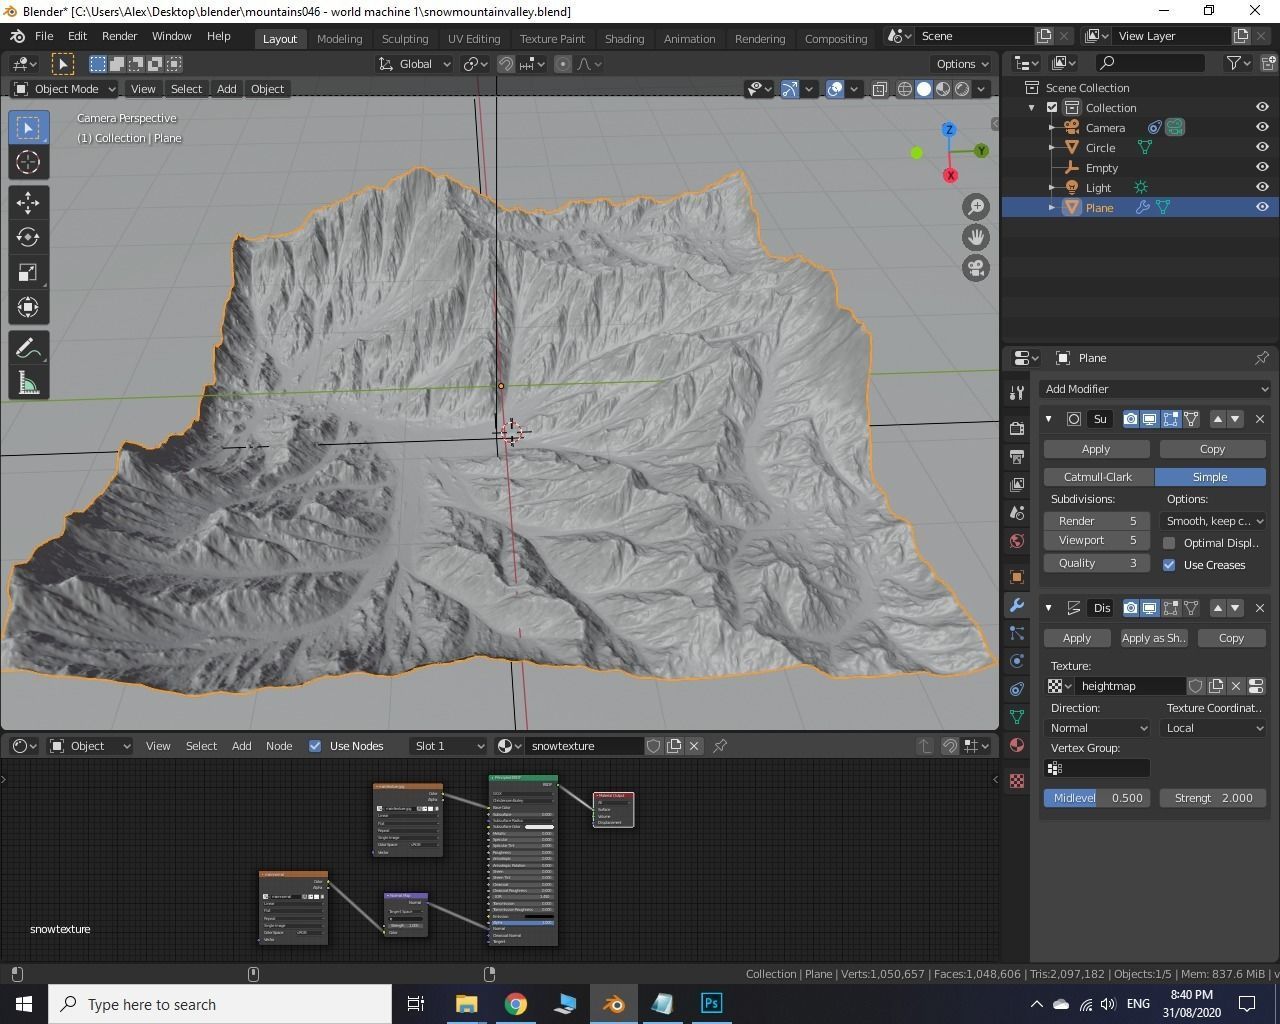Toggle X-ray mode in viewport header

(x=880, y=89)
